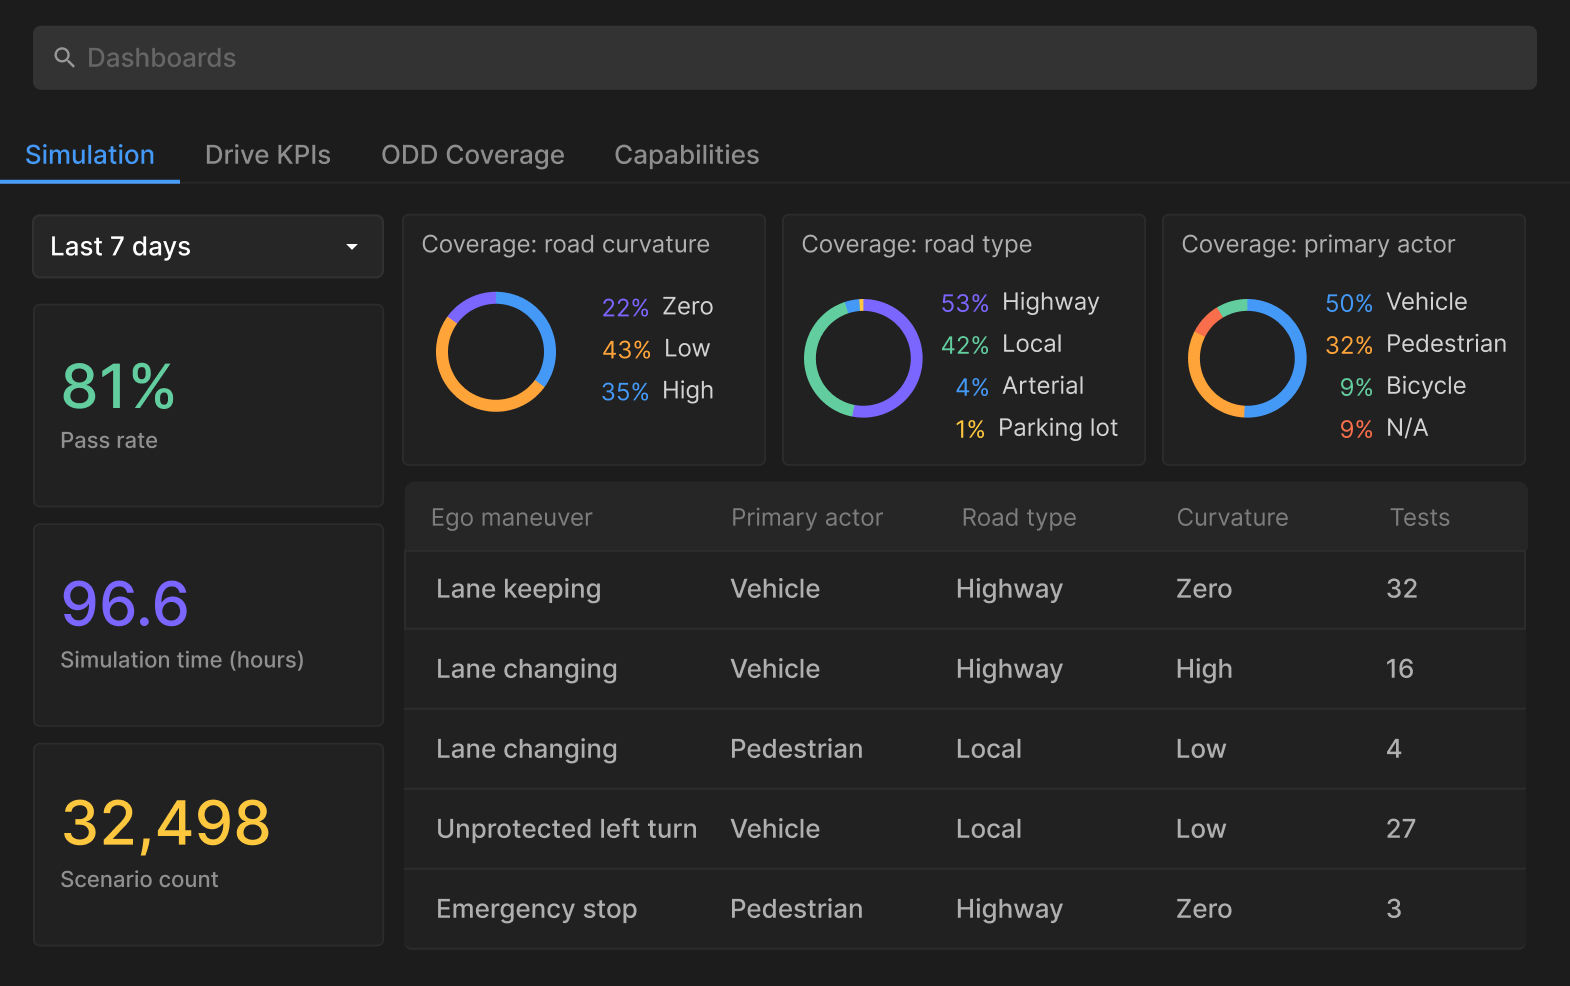
Task: Click the Ego maneuver column header
Action: (x=511, y=517)
